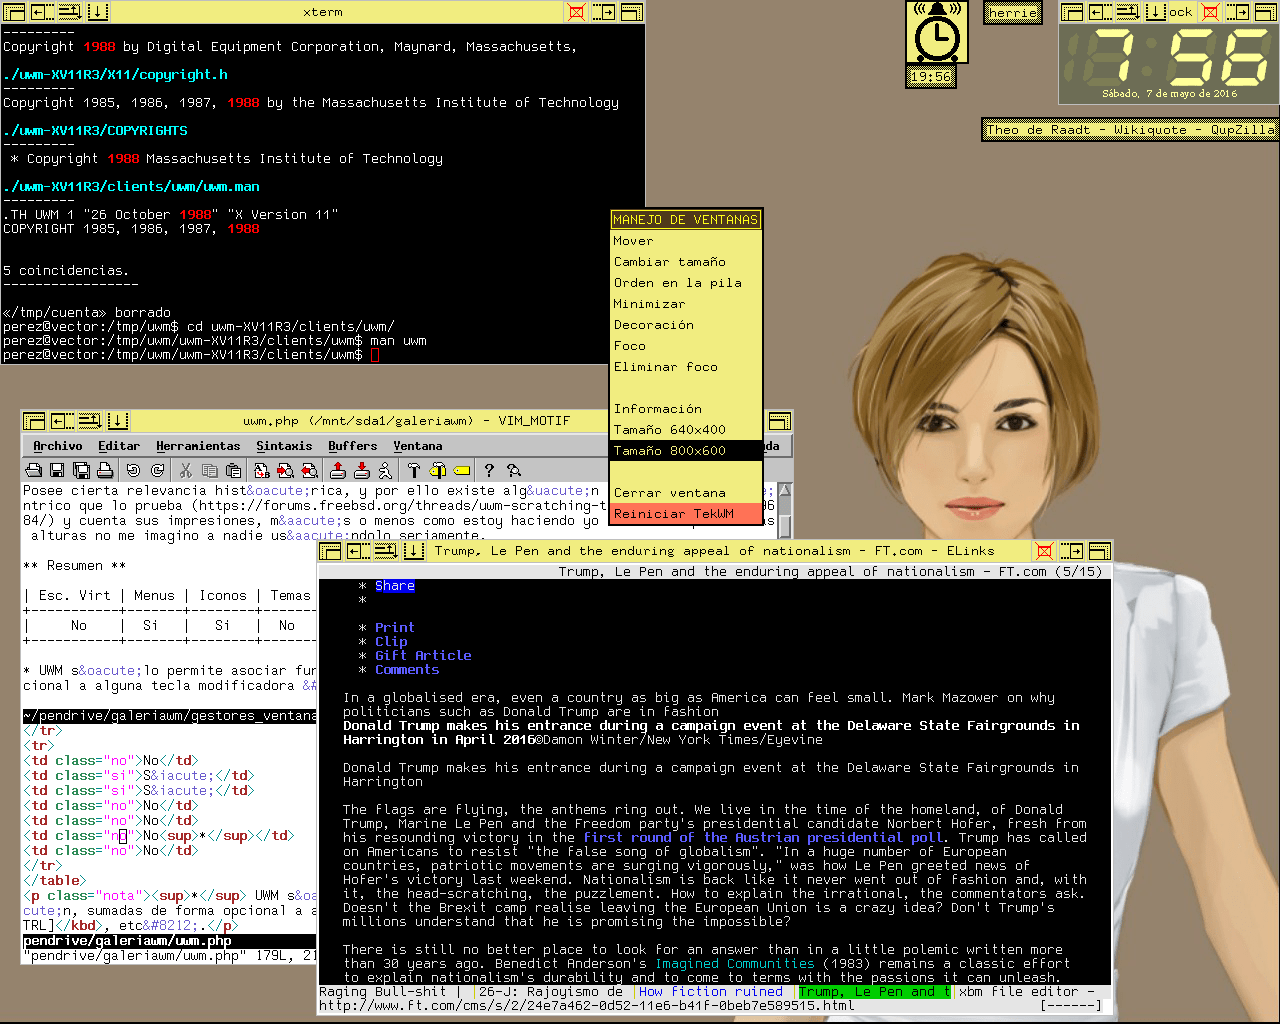Choose Cerrar ventana in the window menu
1280x1024 pixels.
coord(686,493)
